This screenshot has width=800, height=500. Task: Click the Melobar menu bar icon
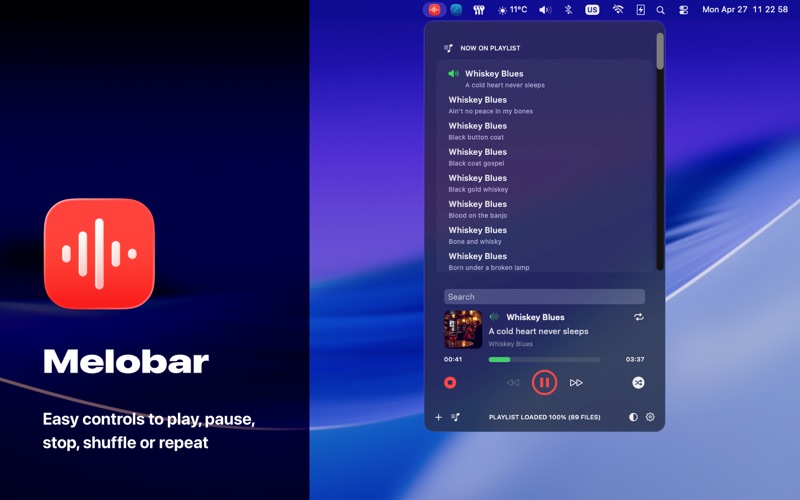point(434,10)
